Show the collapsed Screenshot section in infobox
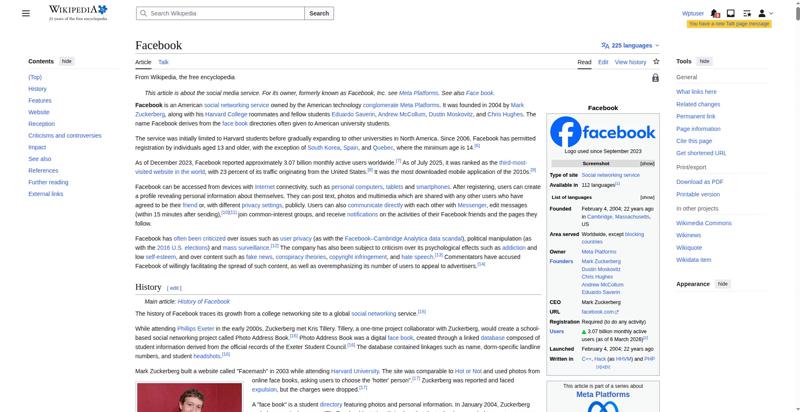The height and width of the screenshot is (412, 800). pyautogui.click(x=647, y=162)
